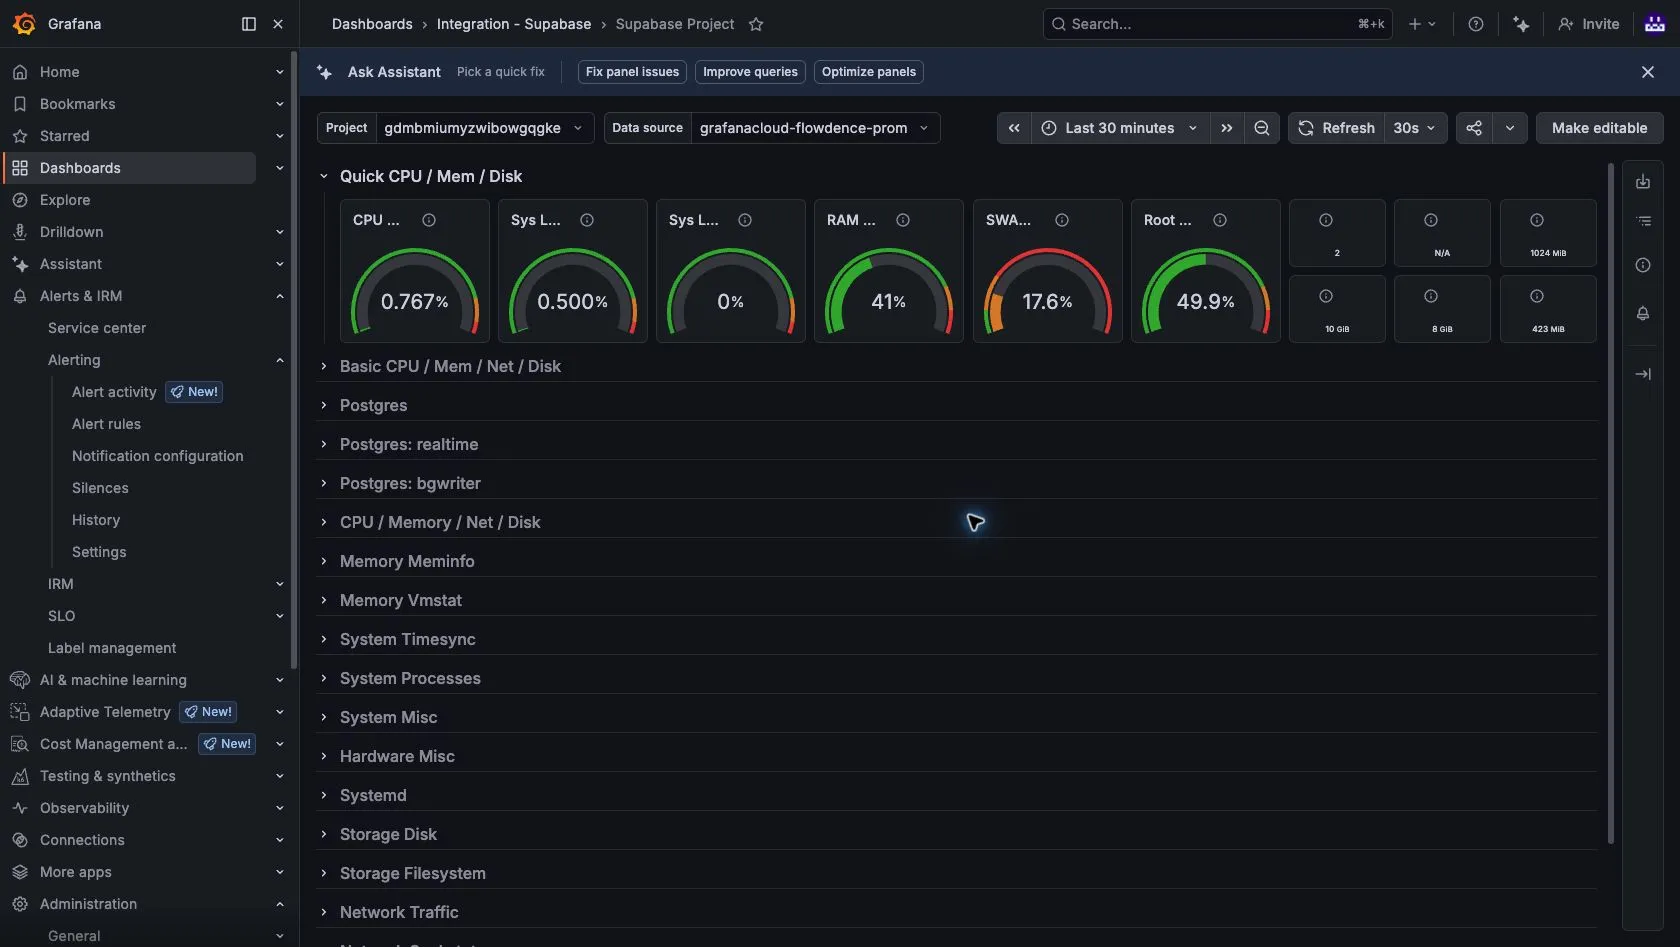Close the Ask Assistant banner
The width and height of the screenshot is (1680, 947).
coord(1648,72)
